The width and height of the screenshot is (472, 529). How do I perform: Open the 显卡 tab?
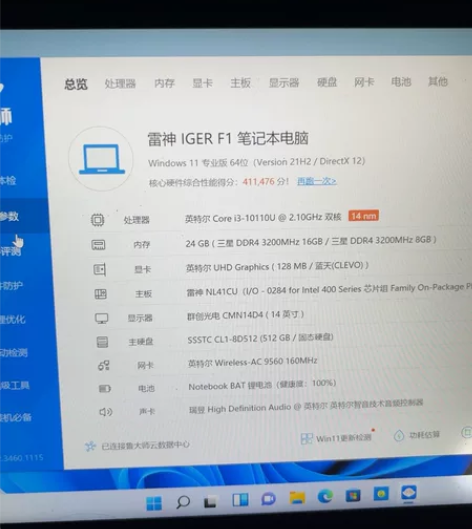pyautogui.click(x=202, y=83)
